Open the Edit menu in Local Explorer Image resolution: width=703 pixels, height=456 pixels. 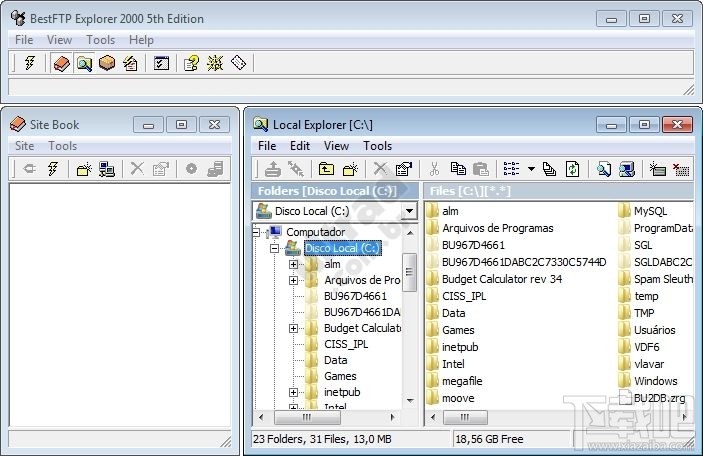300,146
